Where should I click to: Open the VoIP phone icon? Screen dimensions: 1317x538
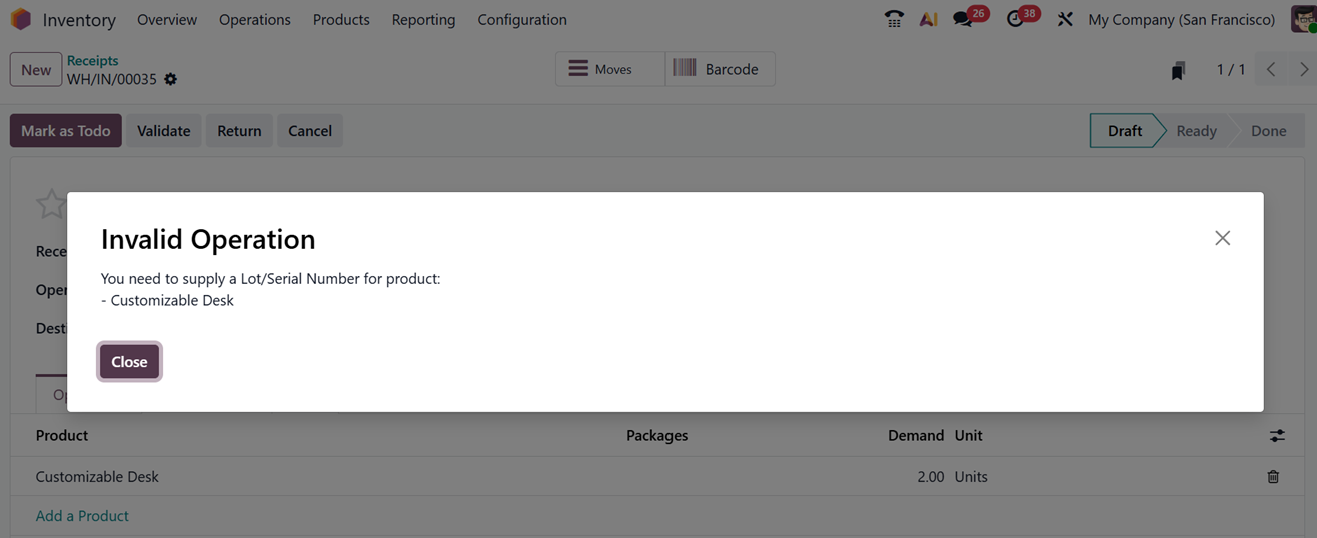tap(894, 19)
